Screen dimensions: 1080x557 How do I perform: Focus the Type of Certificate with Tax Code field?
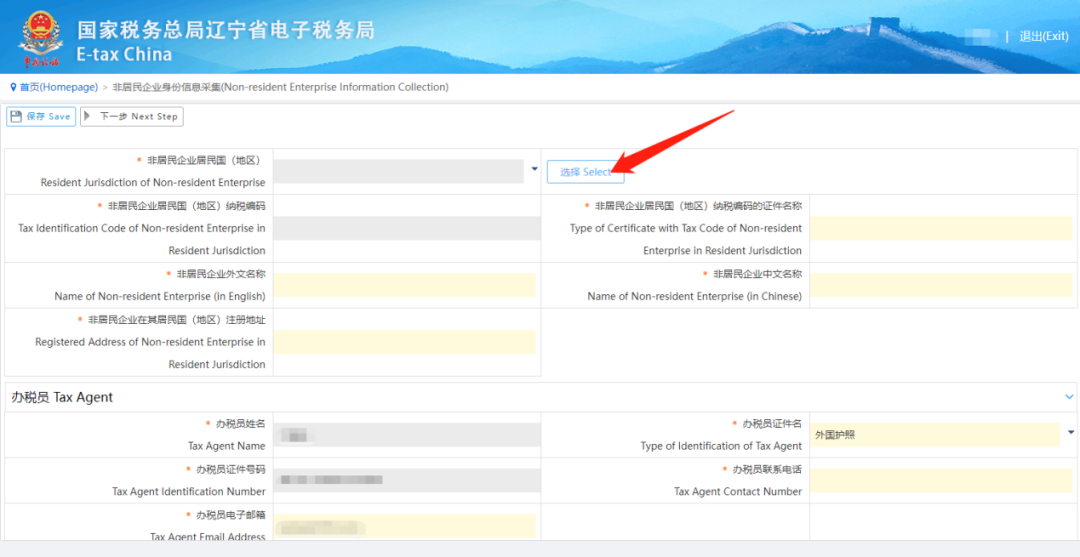939,228
